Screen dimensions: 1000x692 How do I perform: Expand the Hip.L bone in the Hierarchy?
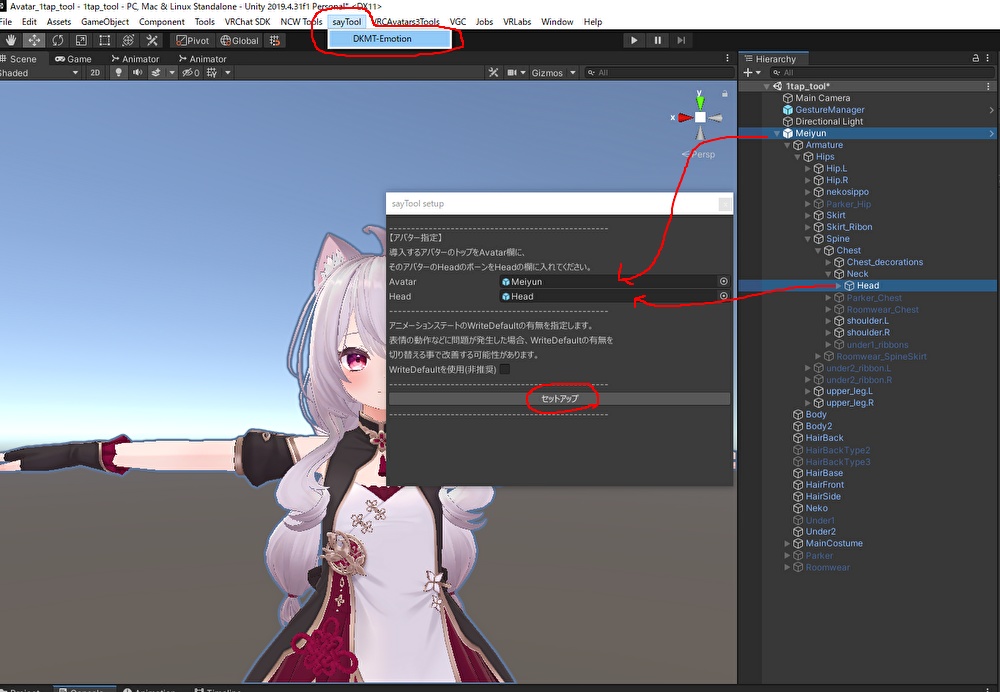(x=808, y=168)
